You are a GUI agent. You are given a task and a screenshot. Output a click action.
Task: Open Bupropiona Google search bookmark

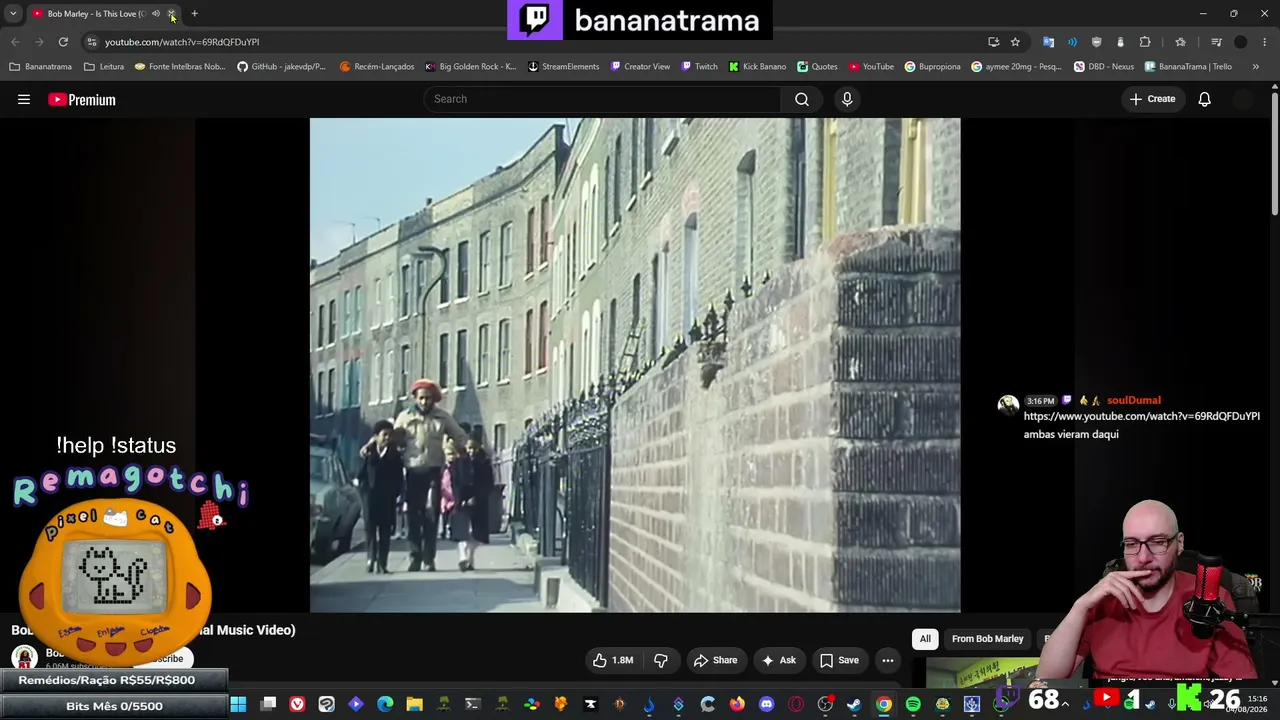[933, 67]
